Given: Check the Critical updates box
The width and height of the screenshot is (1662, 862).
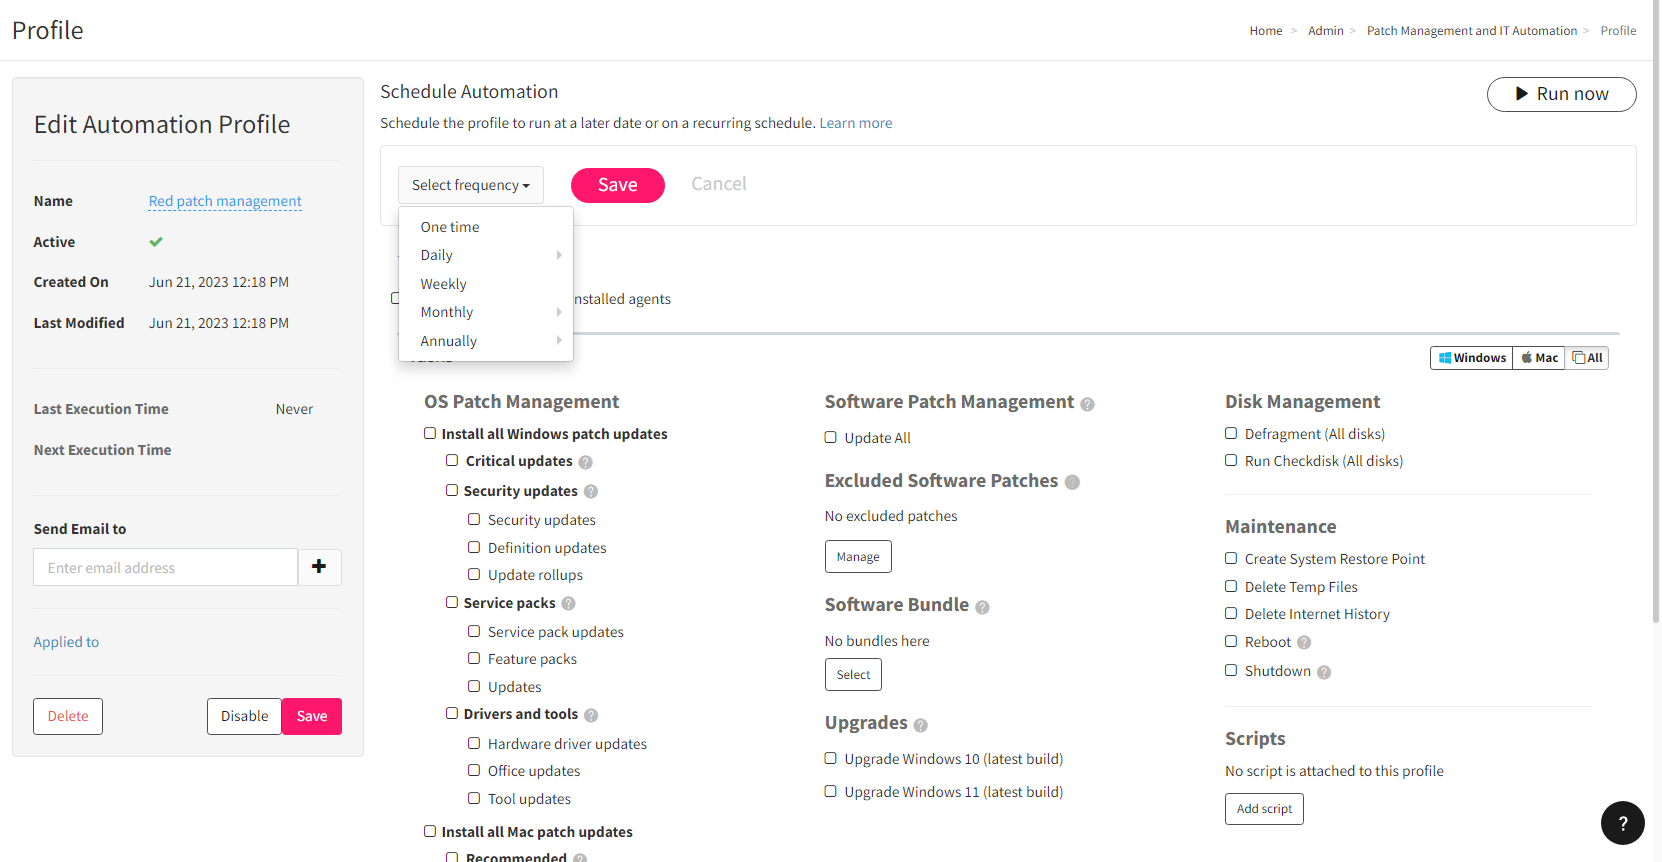Looking at the screenshot, I should [452, 460].
